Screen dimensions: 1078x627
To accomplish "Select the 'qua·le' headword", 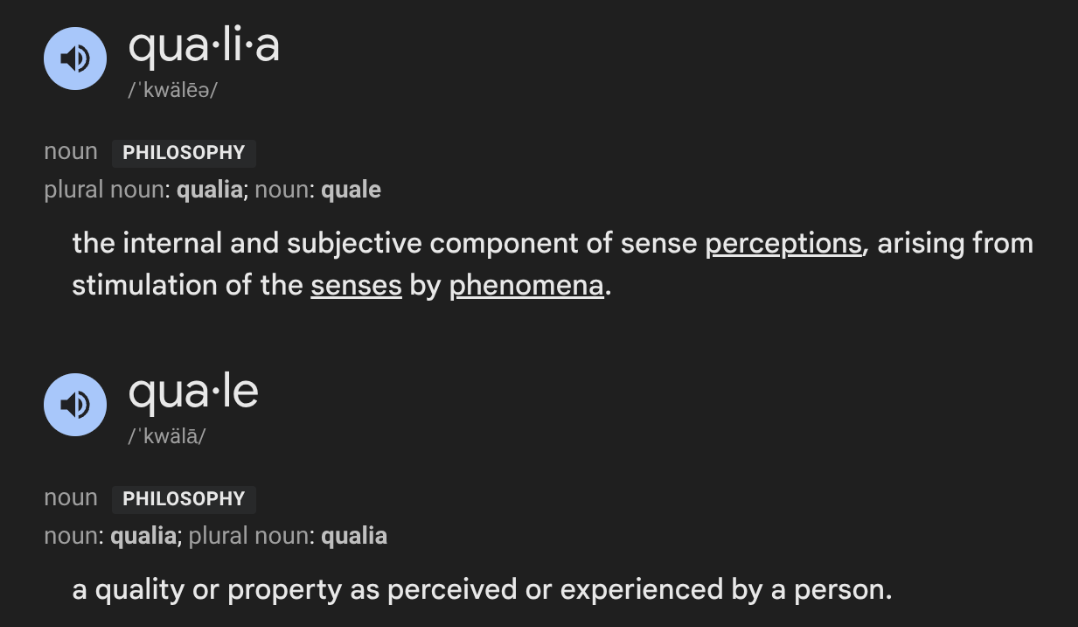I will tap(193, 393).
